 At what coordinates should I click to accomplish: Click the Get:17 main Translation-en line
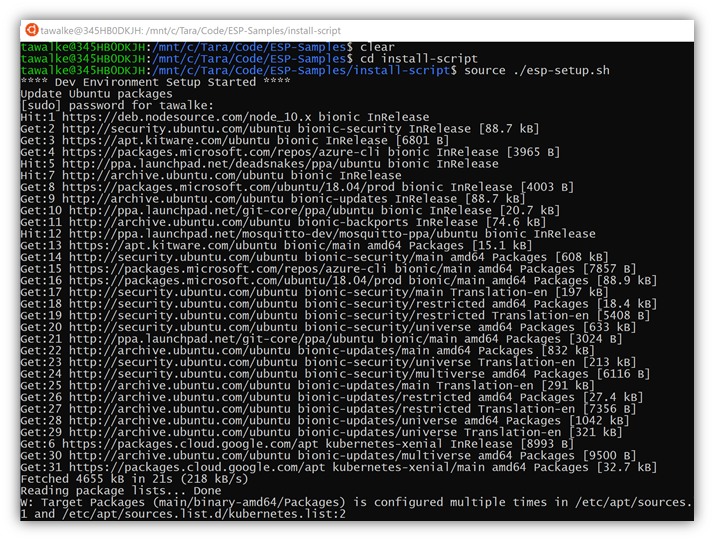(315, 292)
